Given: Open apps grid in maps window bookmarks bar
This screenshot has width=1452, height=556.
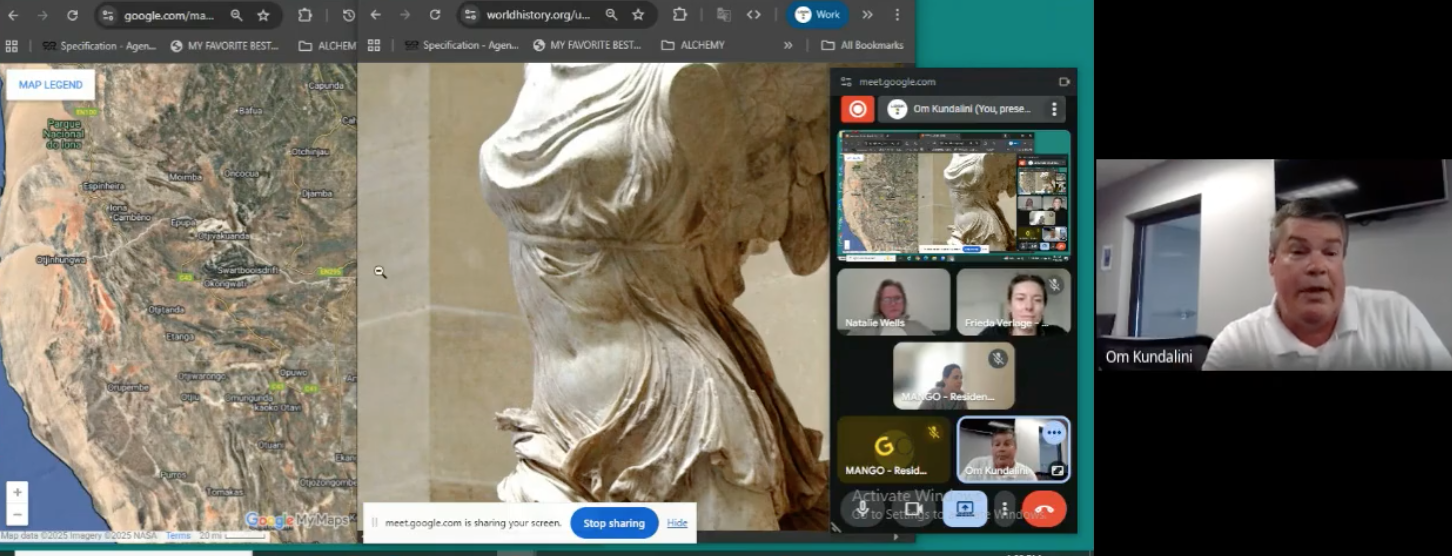Looking at the screenshot, I should click(x=12, y=45).
